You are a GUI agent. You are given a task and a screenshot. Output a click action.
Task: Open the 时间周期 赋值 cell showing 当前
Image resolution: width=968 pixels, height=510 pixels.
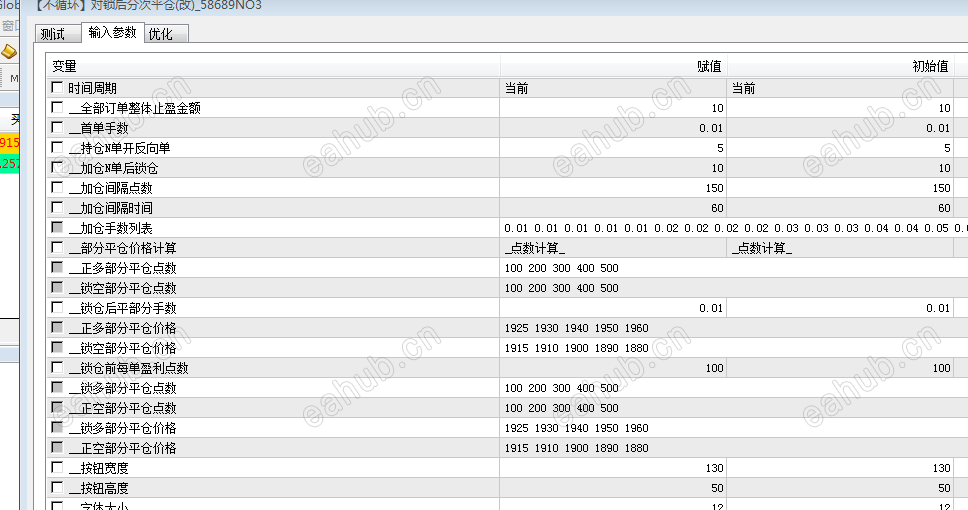pyautogui.click(x=613, y=88)
